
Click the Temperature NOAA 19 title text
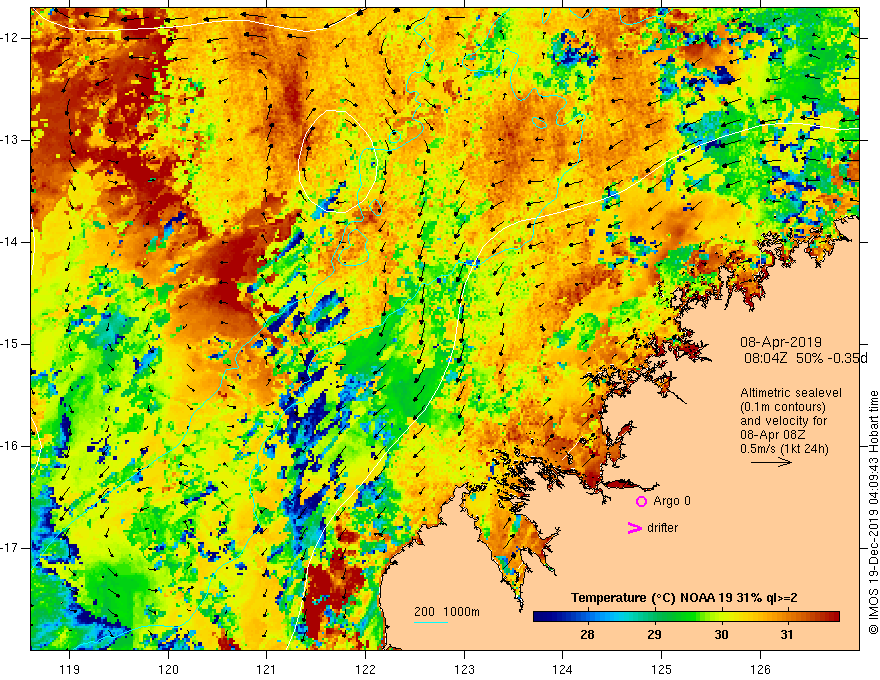tap(684, 598)
